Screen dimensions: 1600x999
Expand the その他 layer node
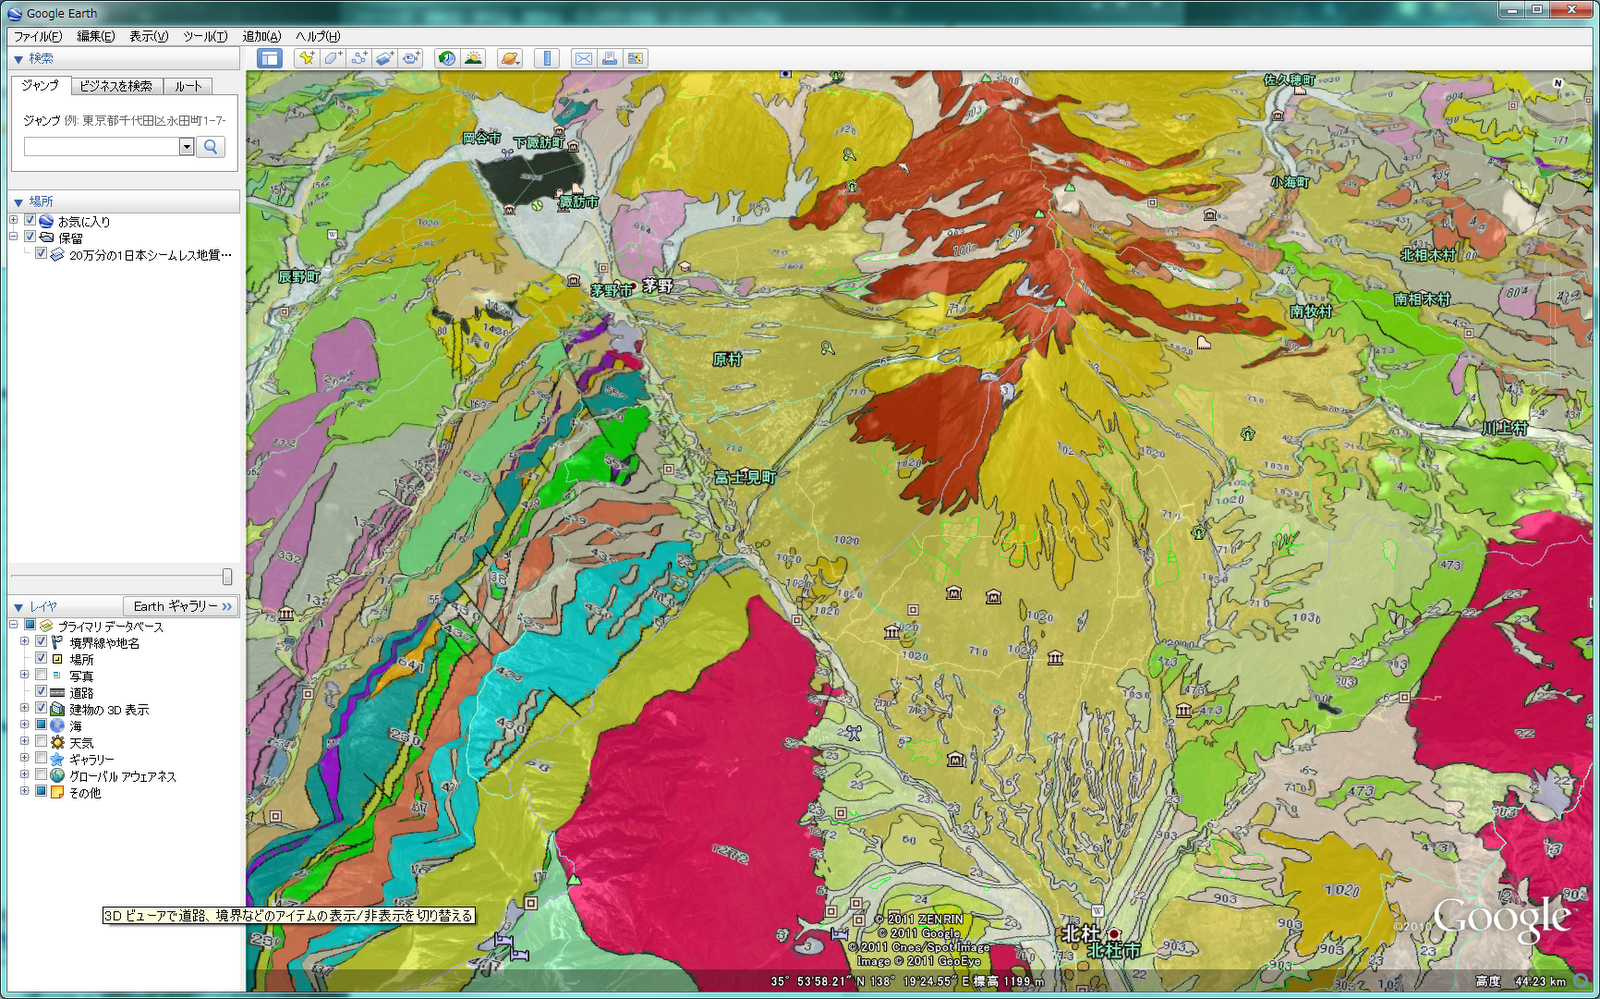(25, 792)
